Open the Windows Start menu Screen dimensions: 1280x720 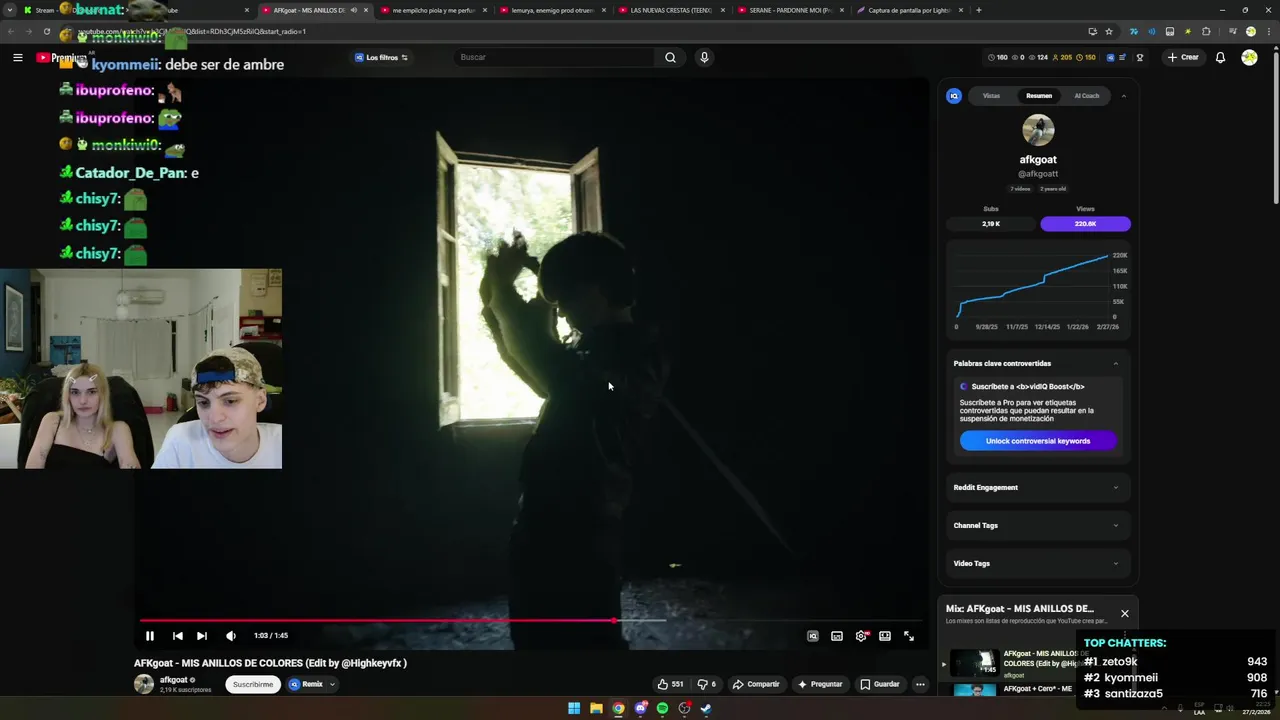coord(574,709)
